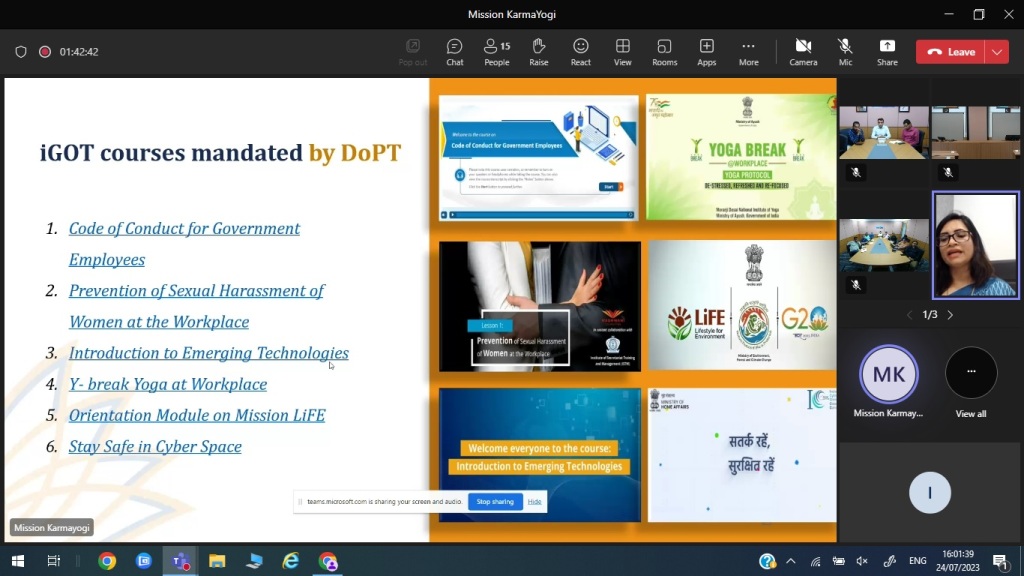
Task: Launch Google Chrome from the taskbar
Action: tap(107, 561)
